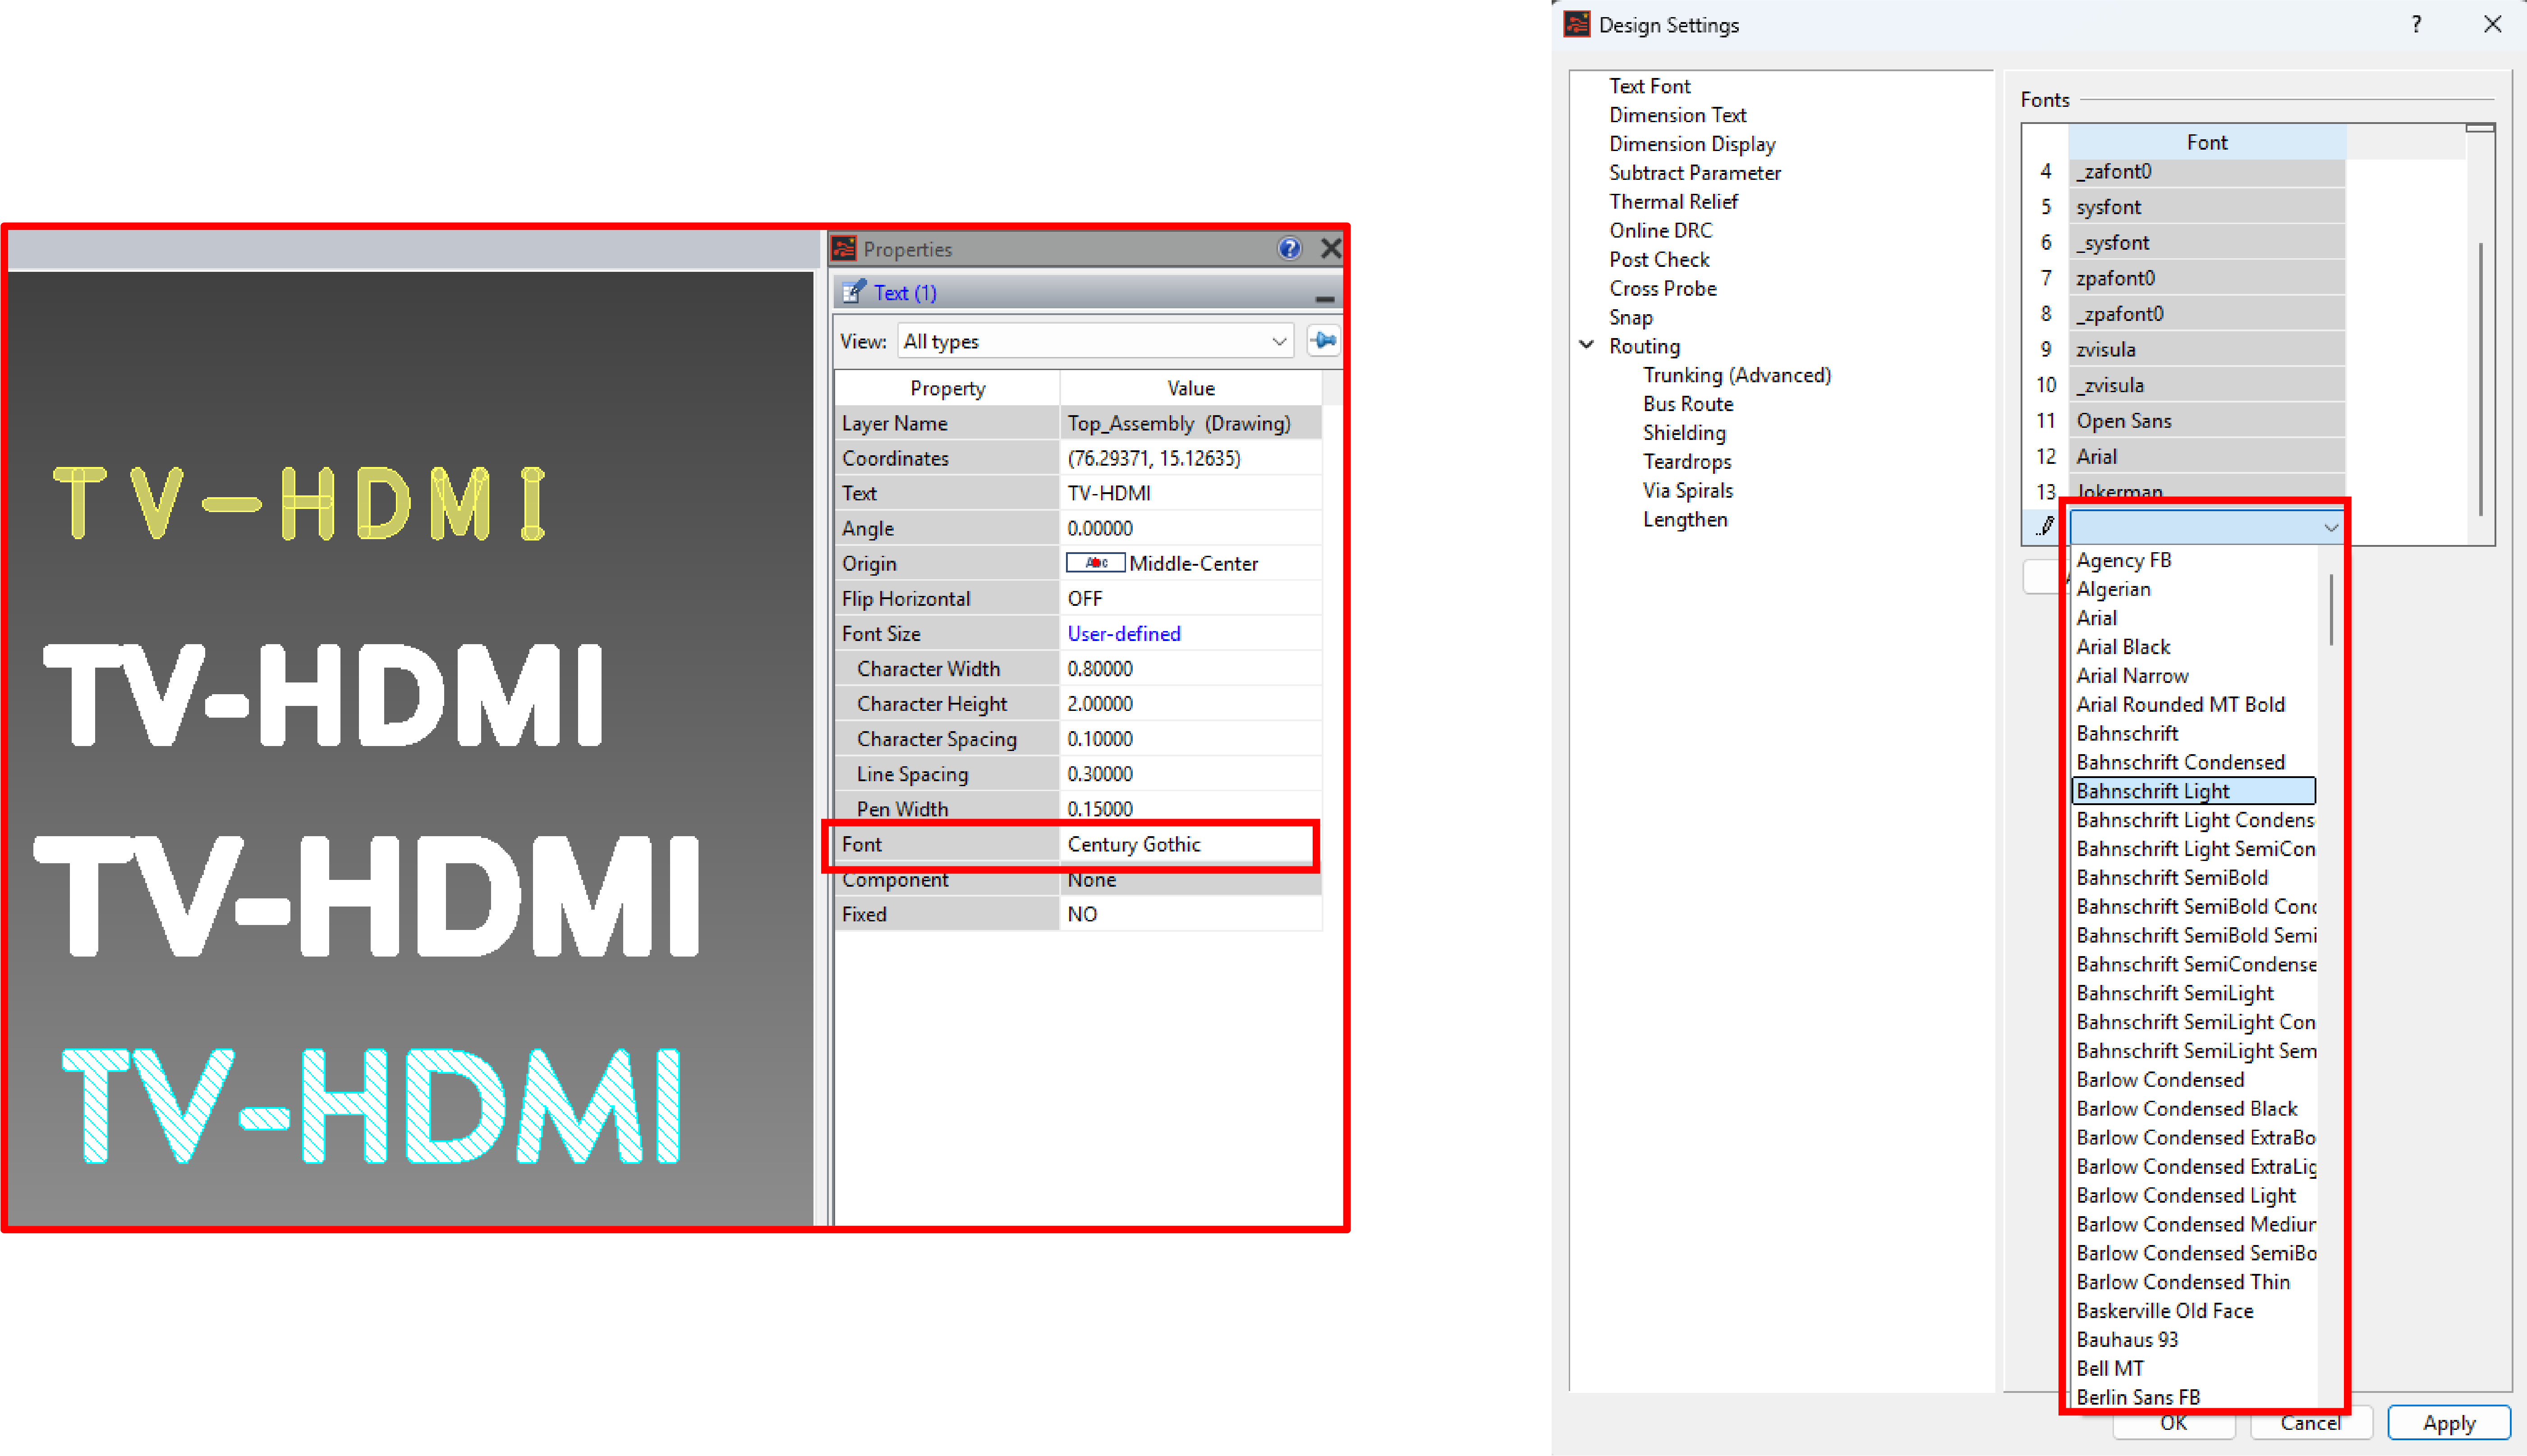Select zvisula row 9 in Fonts table
Image resolution: width=2527 pixels, height=1456 pixels.
2207,350
